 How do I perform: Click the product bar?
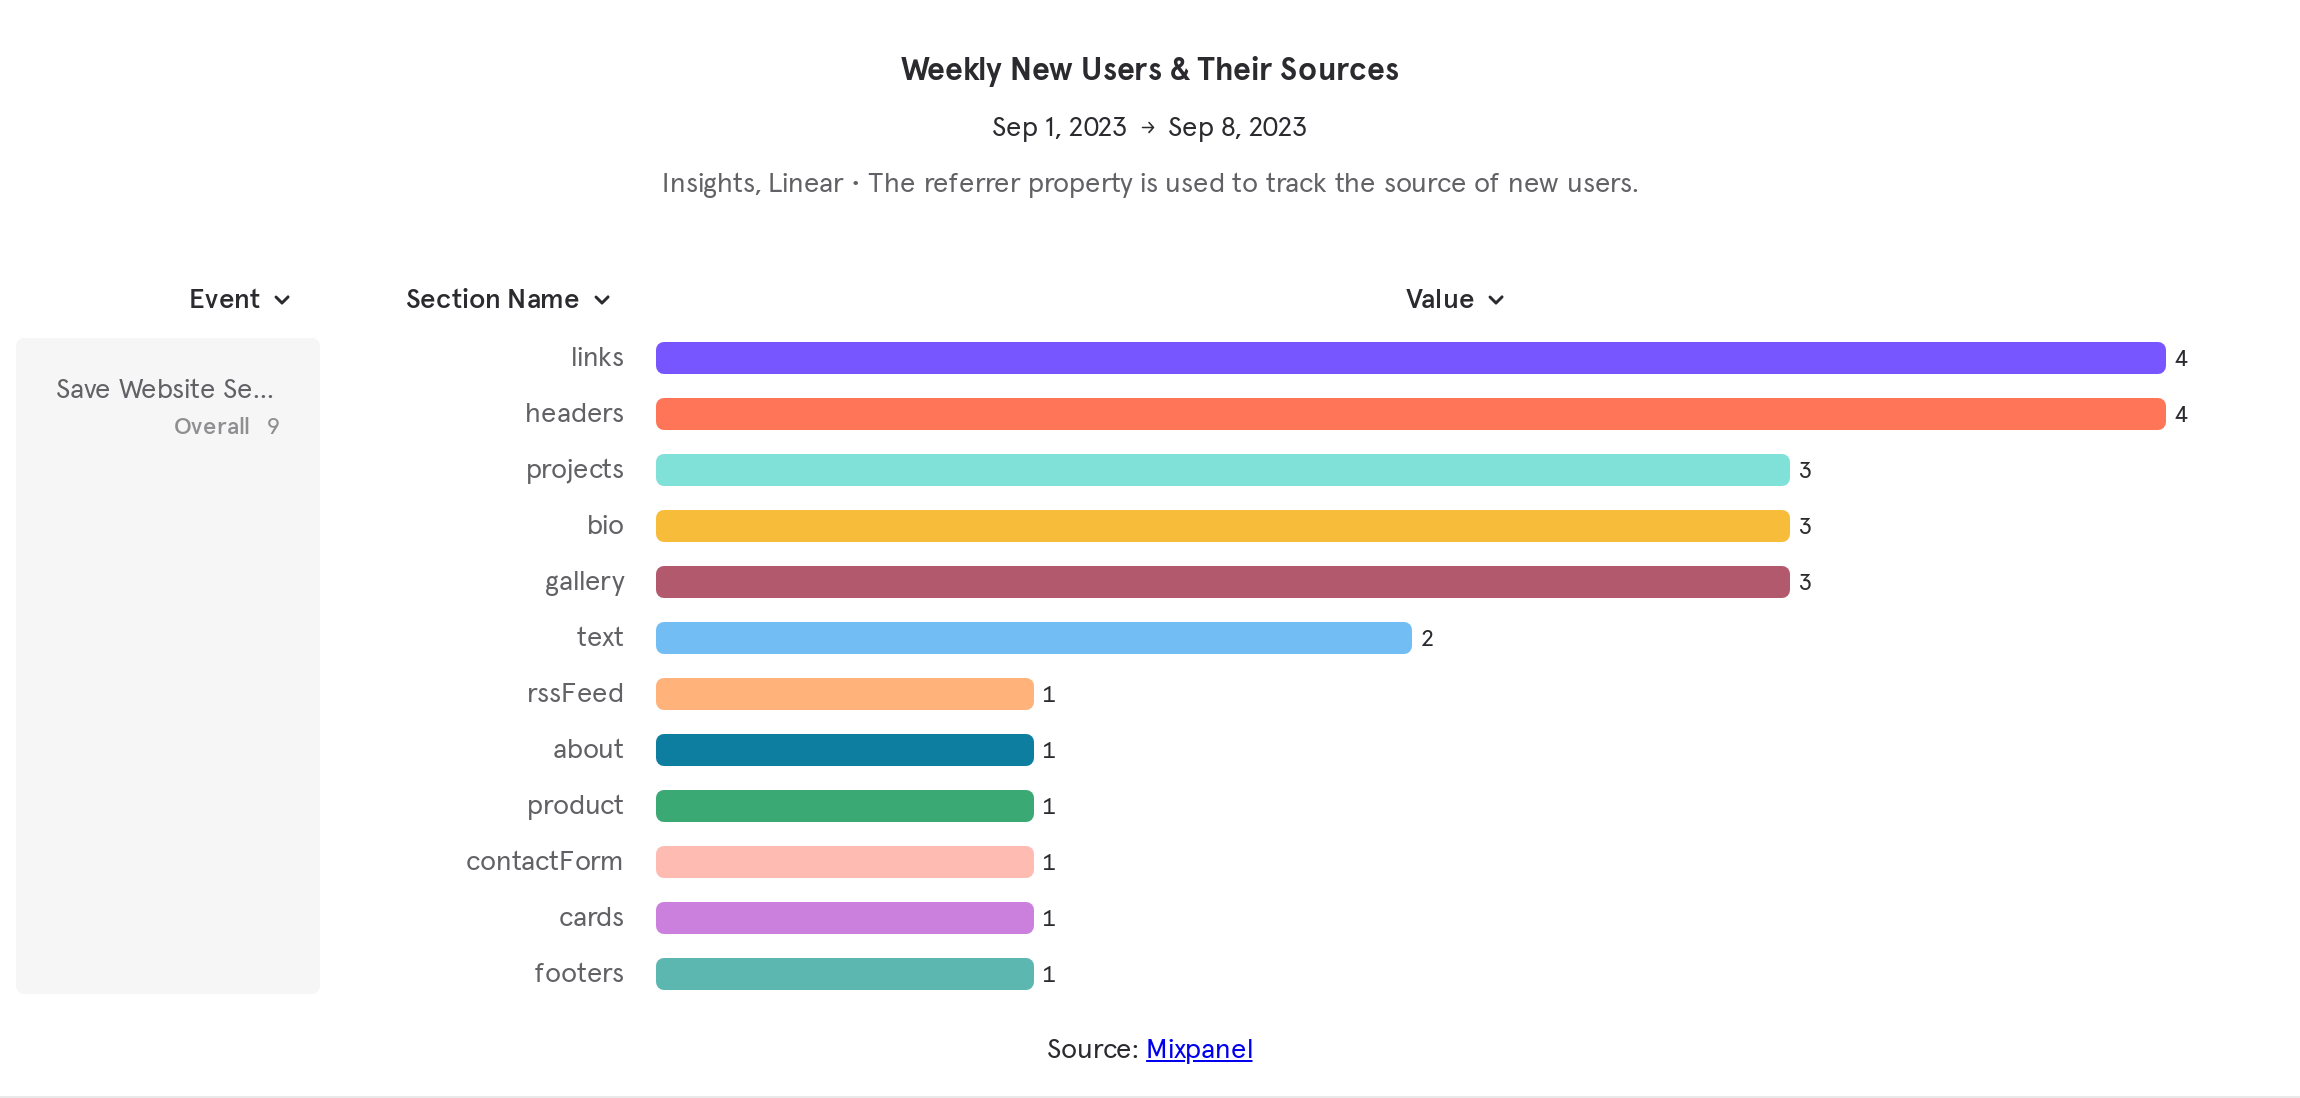843,805
